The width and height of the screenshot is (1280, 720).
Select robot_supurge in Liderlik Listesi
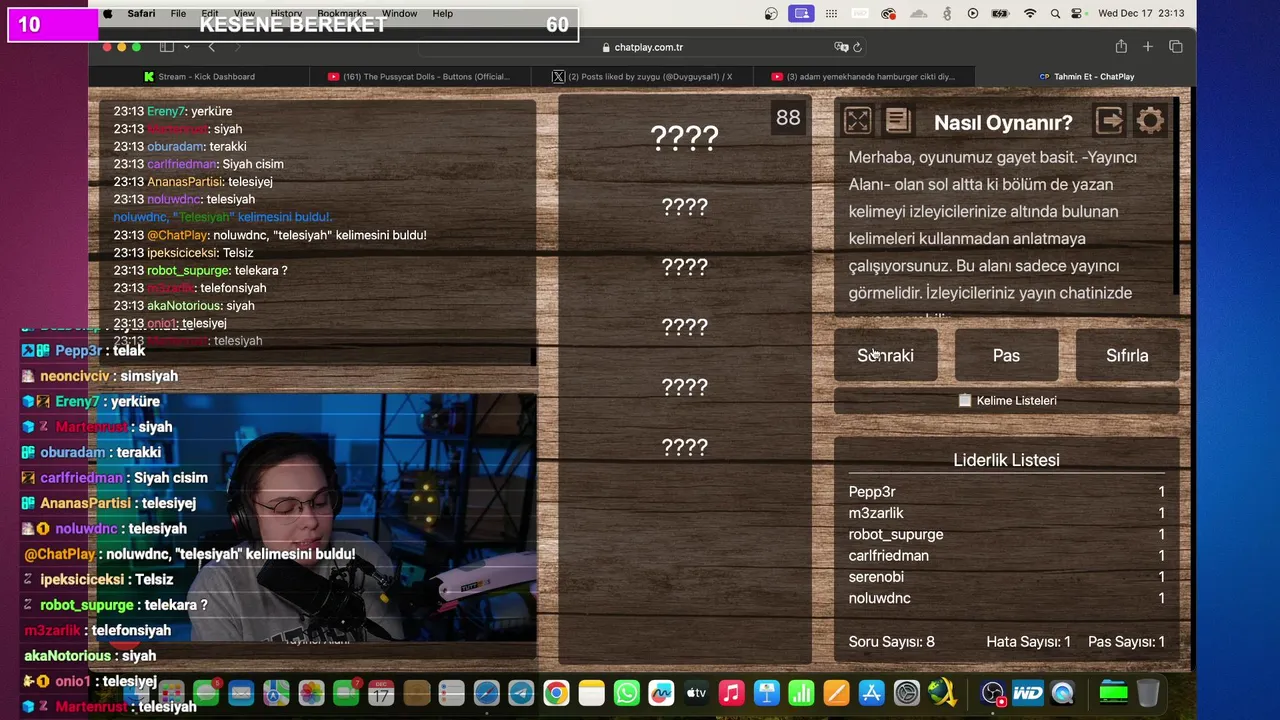click(x=1006, y=534)
